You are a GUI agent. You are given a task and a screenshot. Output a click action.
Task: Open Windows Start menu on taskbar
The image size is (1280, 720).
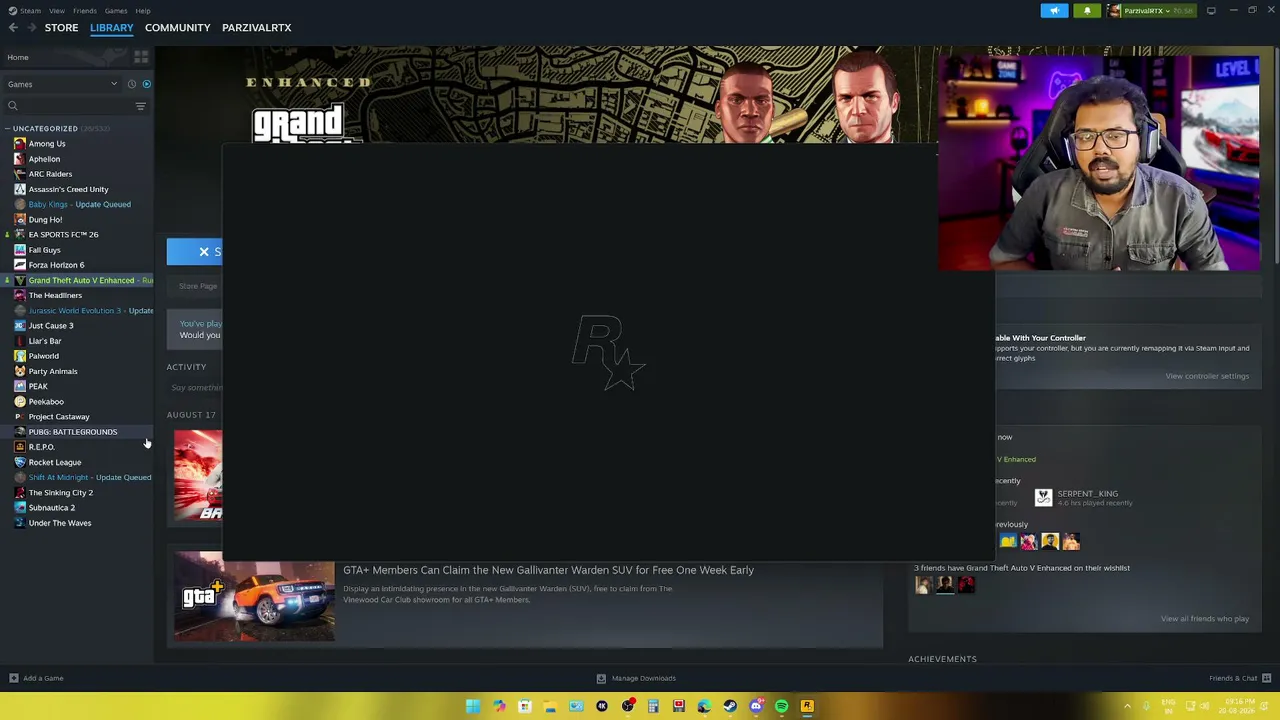473,706
